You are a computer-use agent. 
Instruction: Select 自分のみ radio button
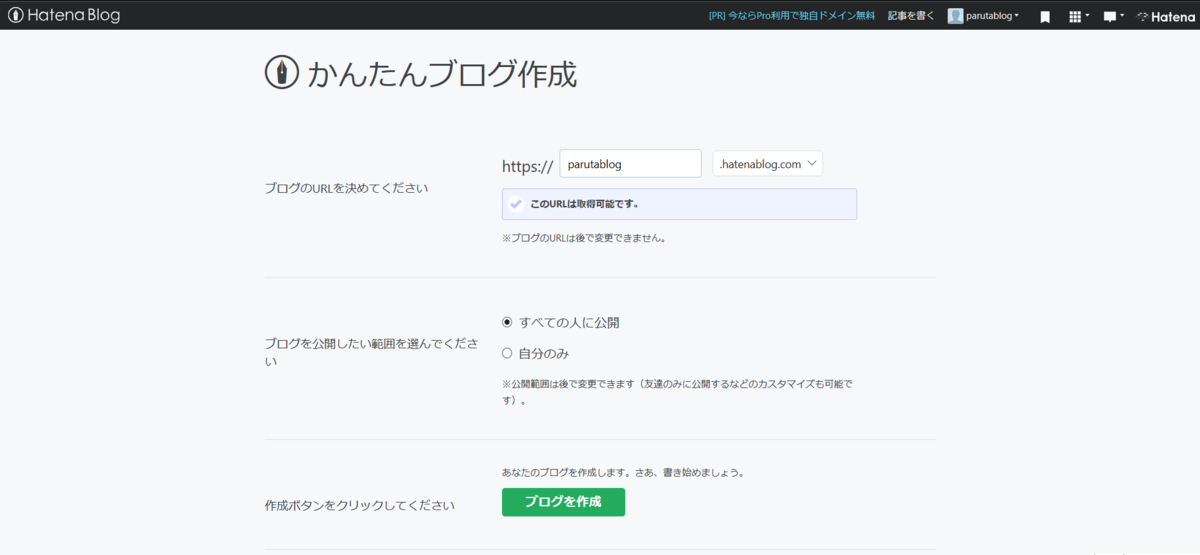(x=507, y=353)
